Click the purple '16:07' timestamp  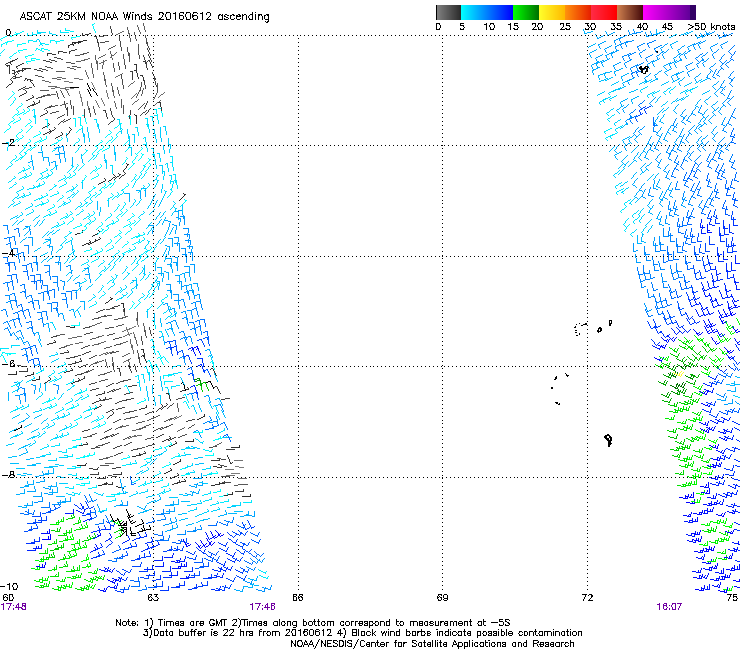pos(669,607)
